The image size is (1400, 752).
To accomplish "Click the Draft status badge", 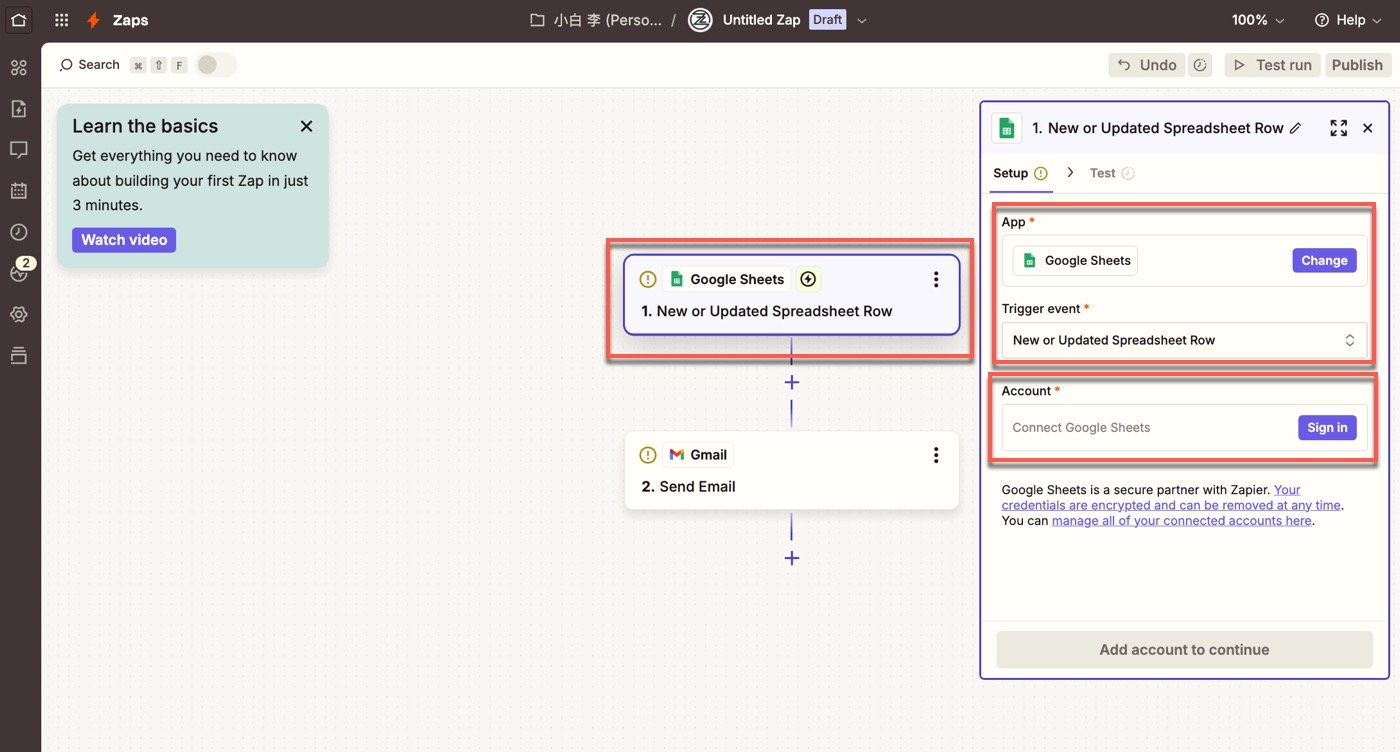I will click(x=827, y=20).
